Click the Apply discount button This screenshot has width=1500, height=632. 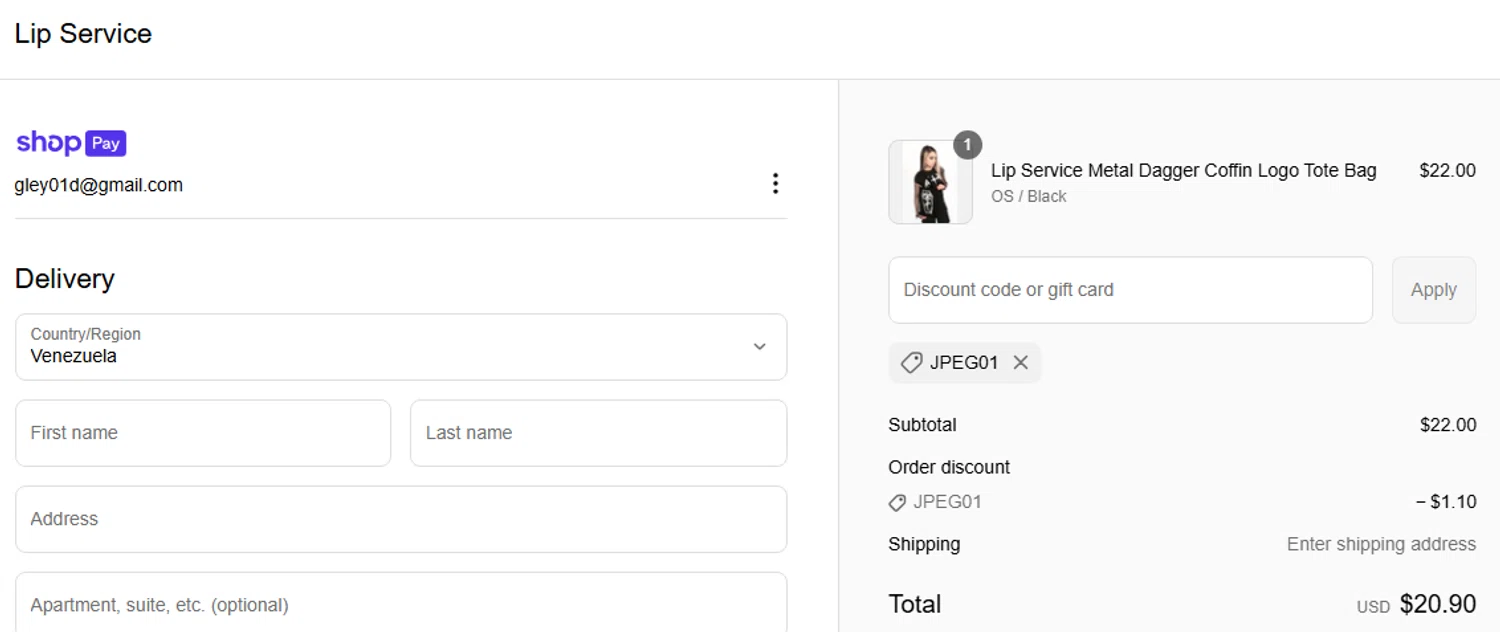click(1433, 290)
